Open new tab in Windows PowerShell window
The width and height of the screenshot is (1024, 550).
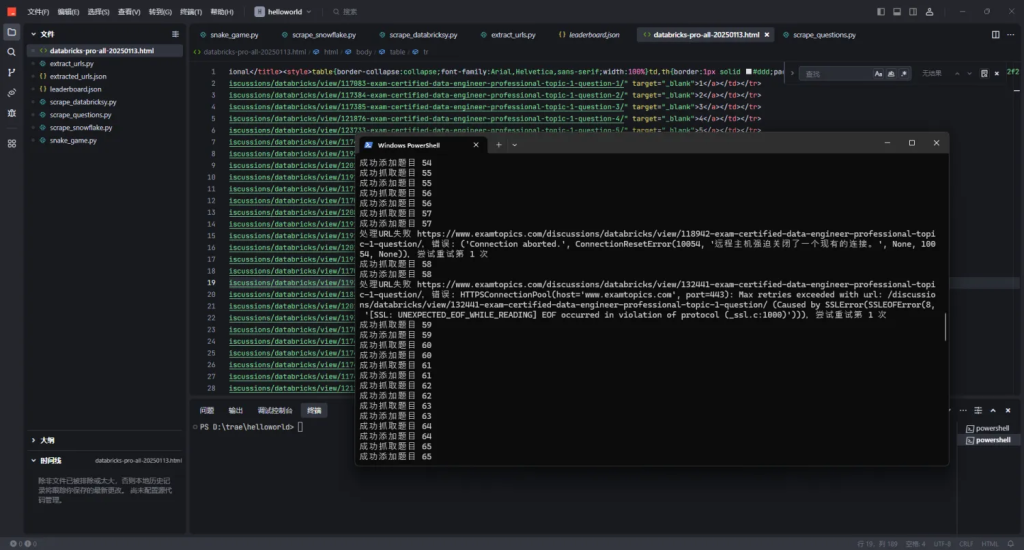(x=498, y=145)
